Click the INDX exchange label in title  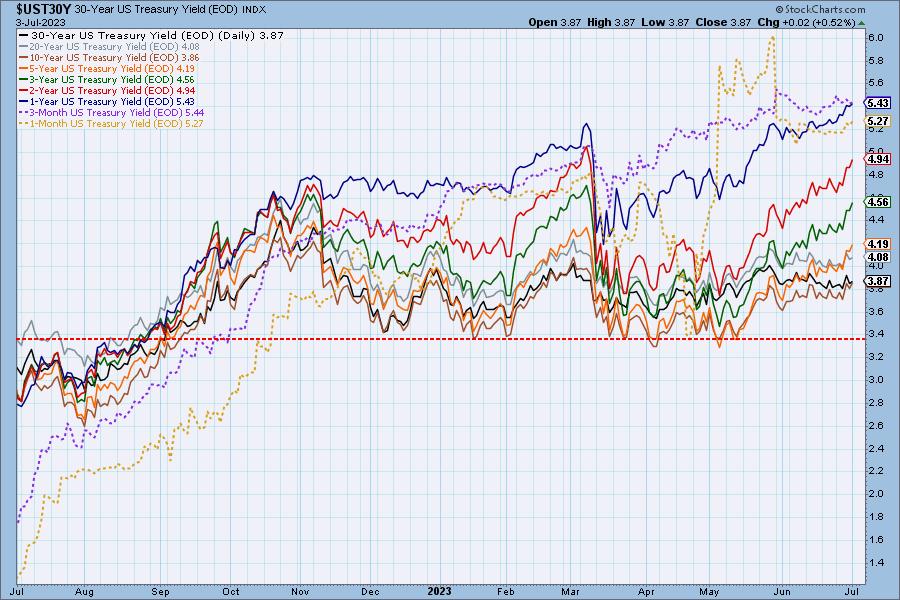click(254, 10)
